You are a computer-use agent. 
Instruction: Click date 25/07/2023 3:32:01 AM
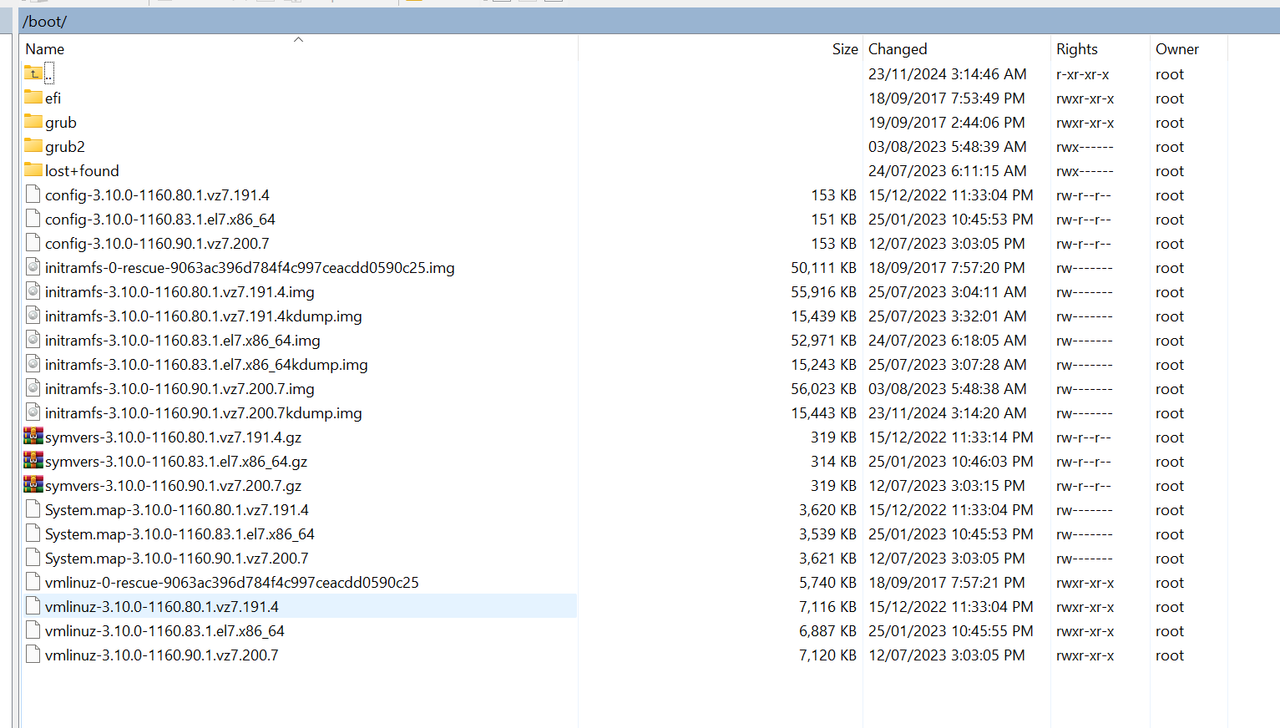947,316
